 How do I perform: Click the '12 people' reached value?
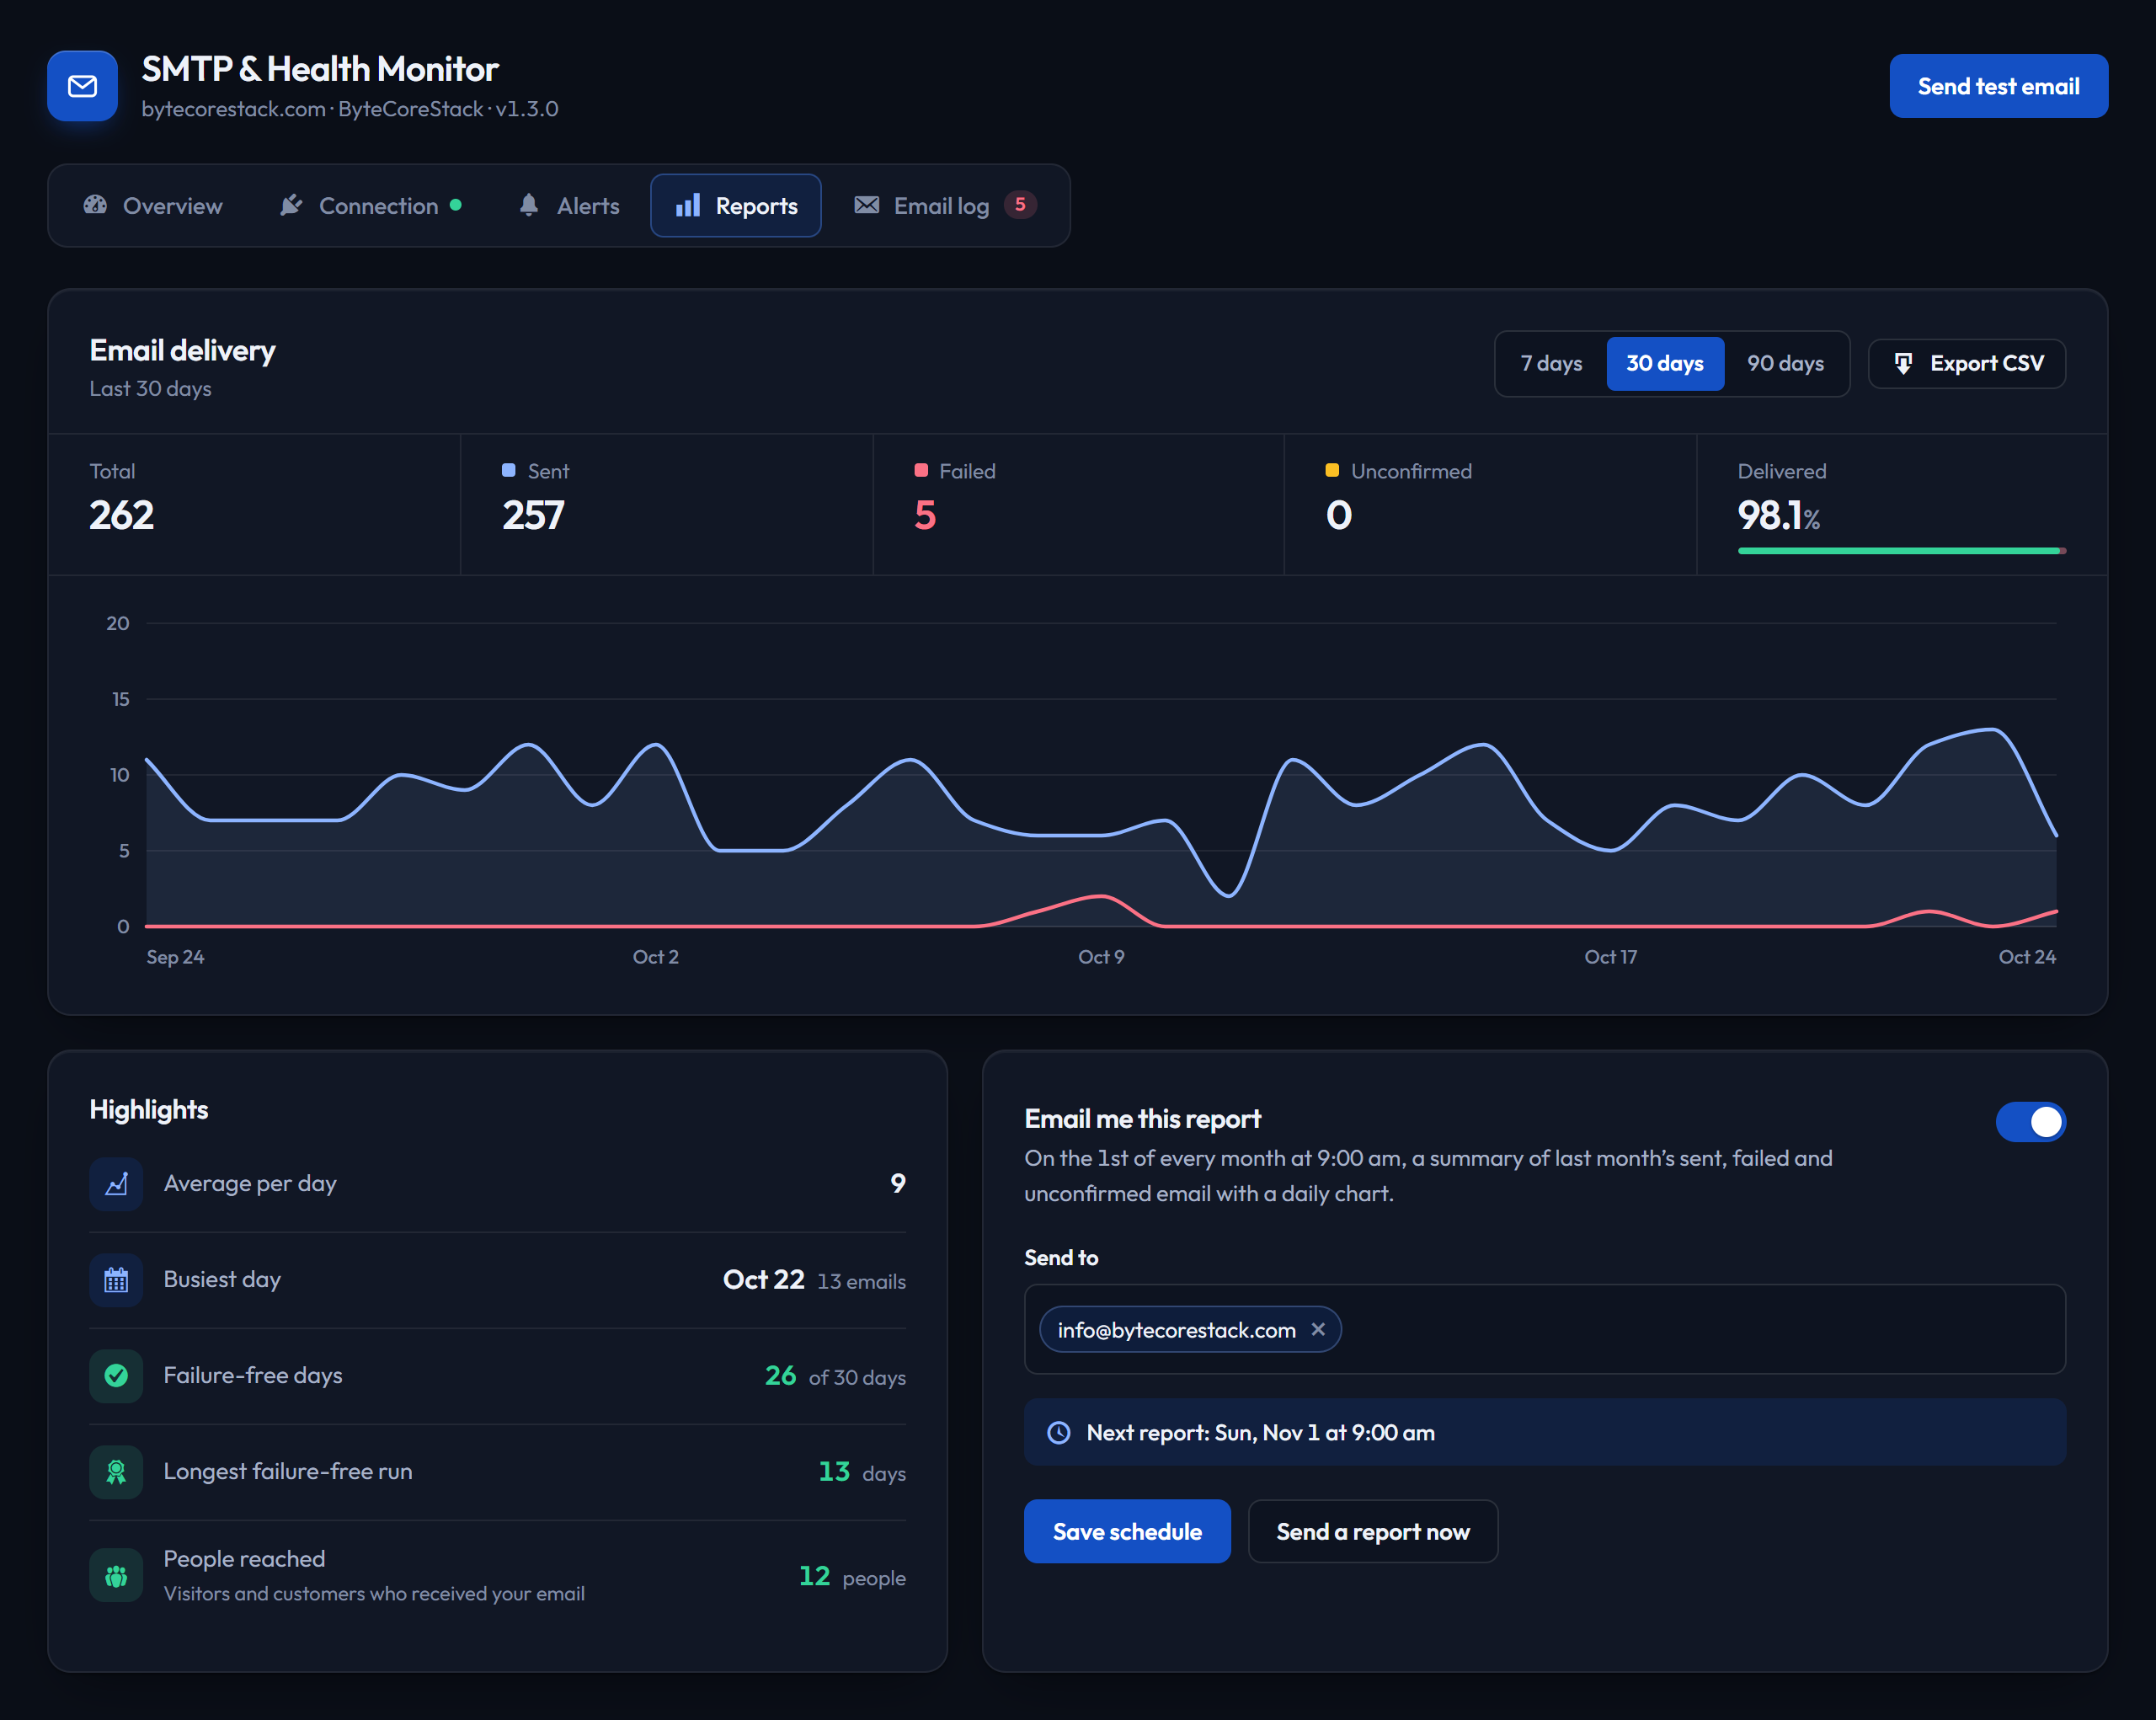[x=852, y=1577]
